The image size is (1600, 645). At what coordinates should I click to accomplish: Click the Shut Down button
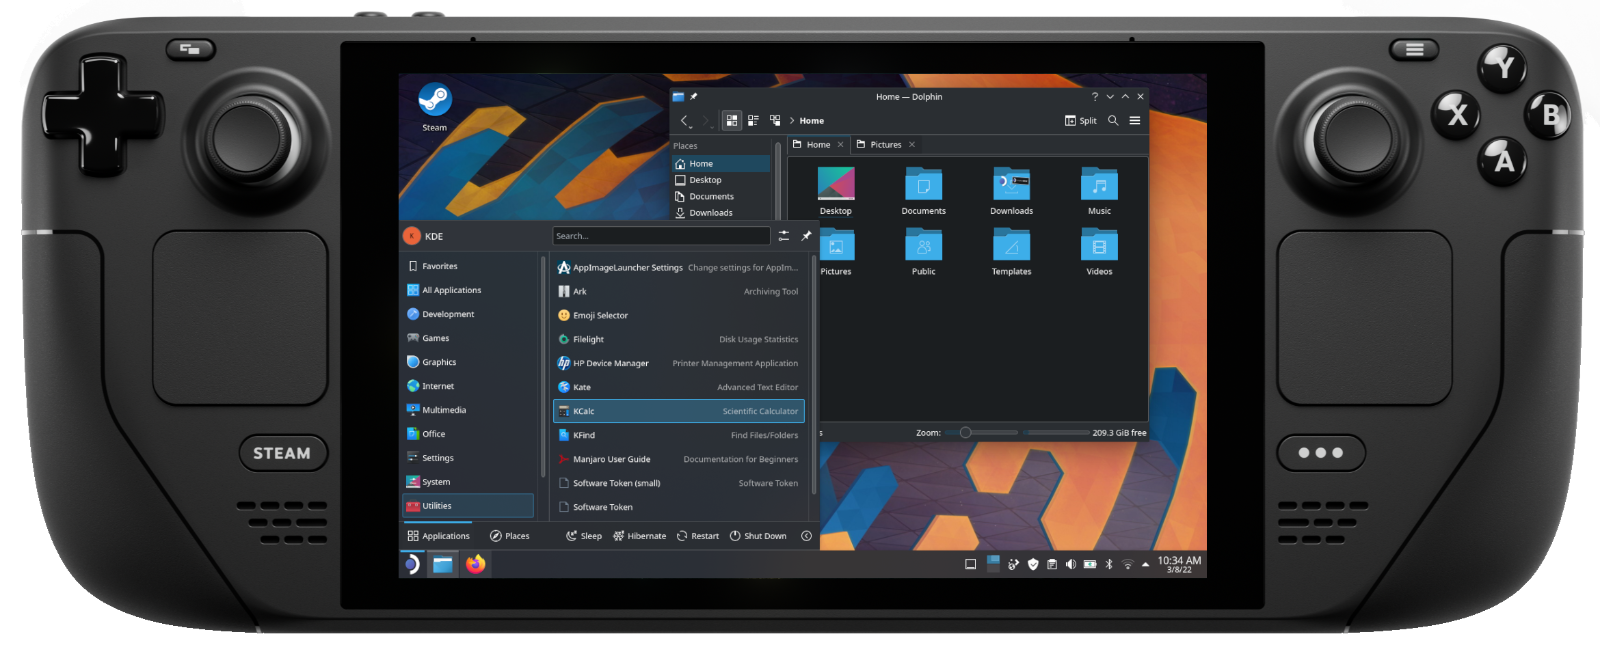758,536
